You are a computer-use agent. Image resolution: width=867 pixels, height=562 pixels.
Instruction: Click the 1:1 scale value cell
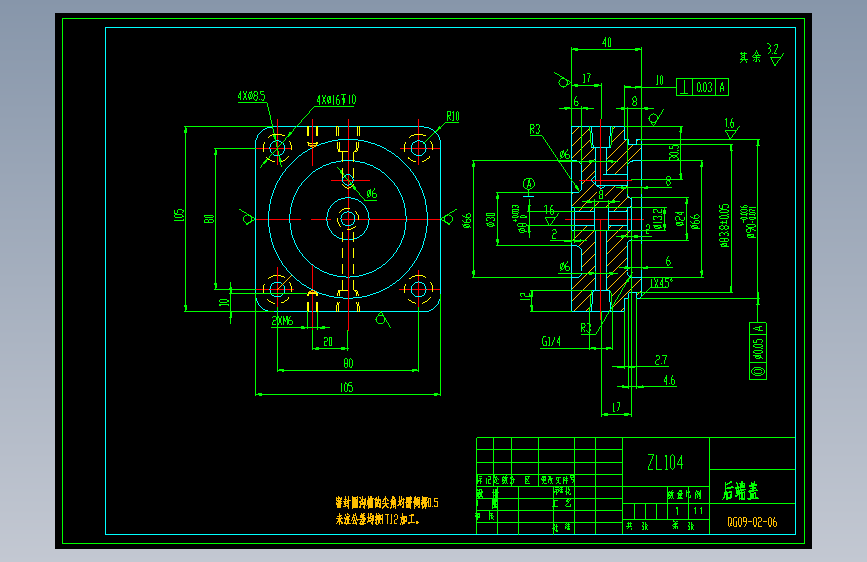pos(698,511)
